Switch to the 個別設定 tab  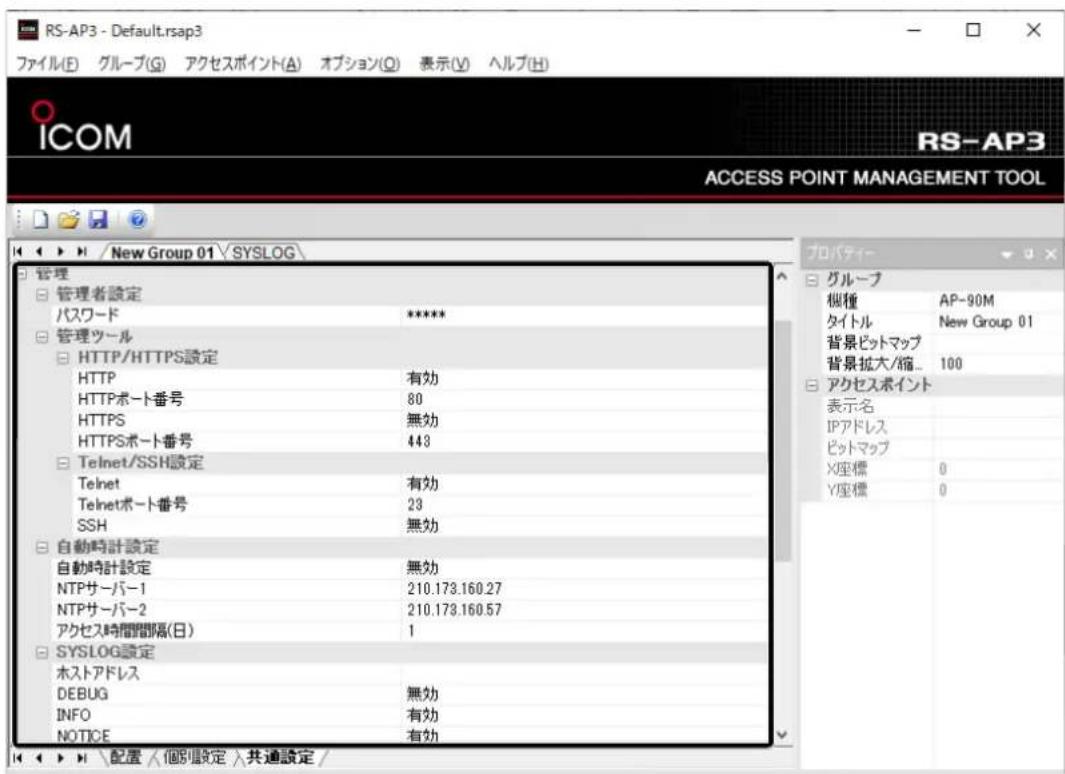click(x=194, y=757)
